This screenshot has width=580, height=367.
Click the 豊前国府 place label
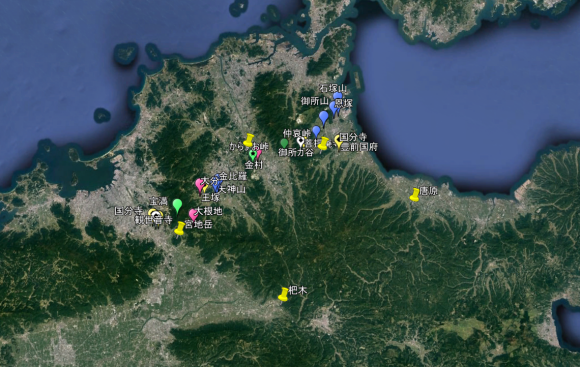[359, 147]
